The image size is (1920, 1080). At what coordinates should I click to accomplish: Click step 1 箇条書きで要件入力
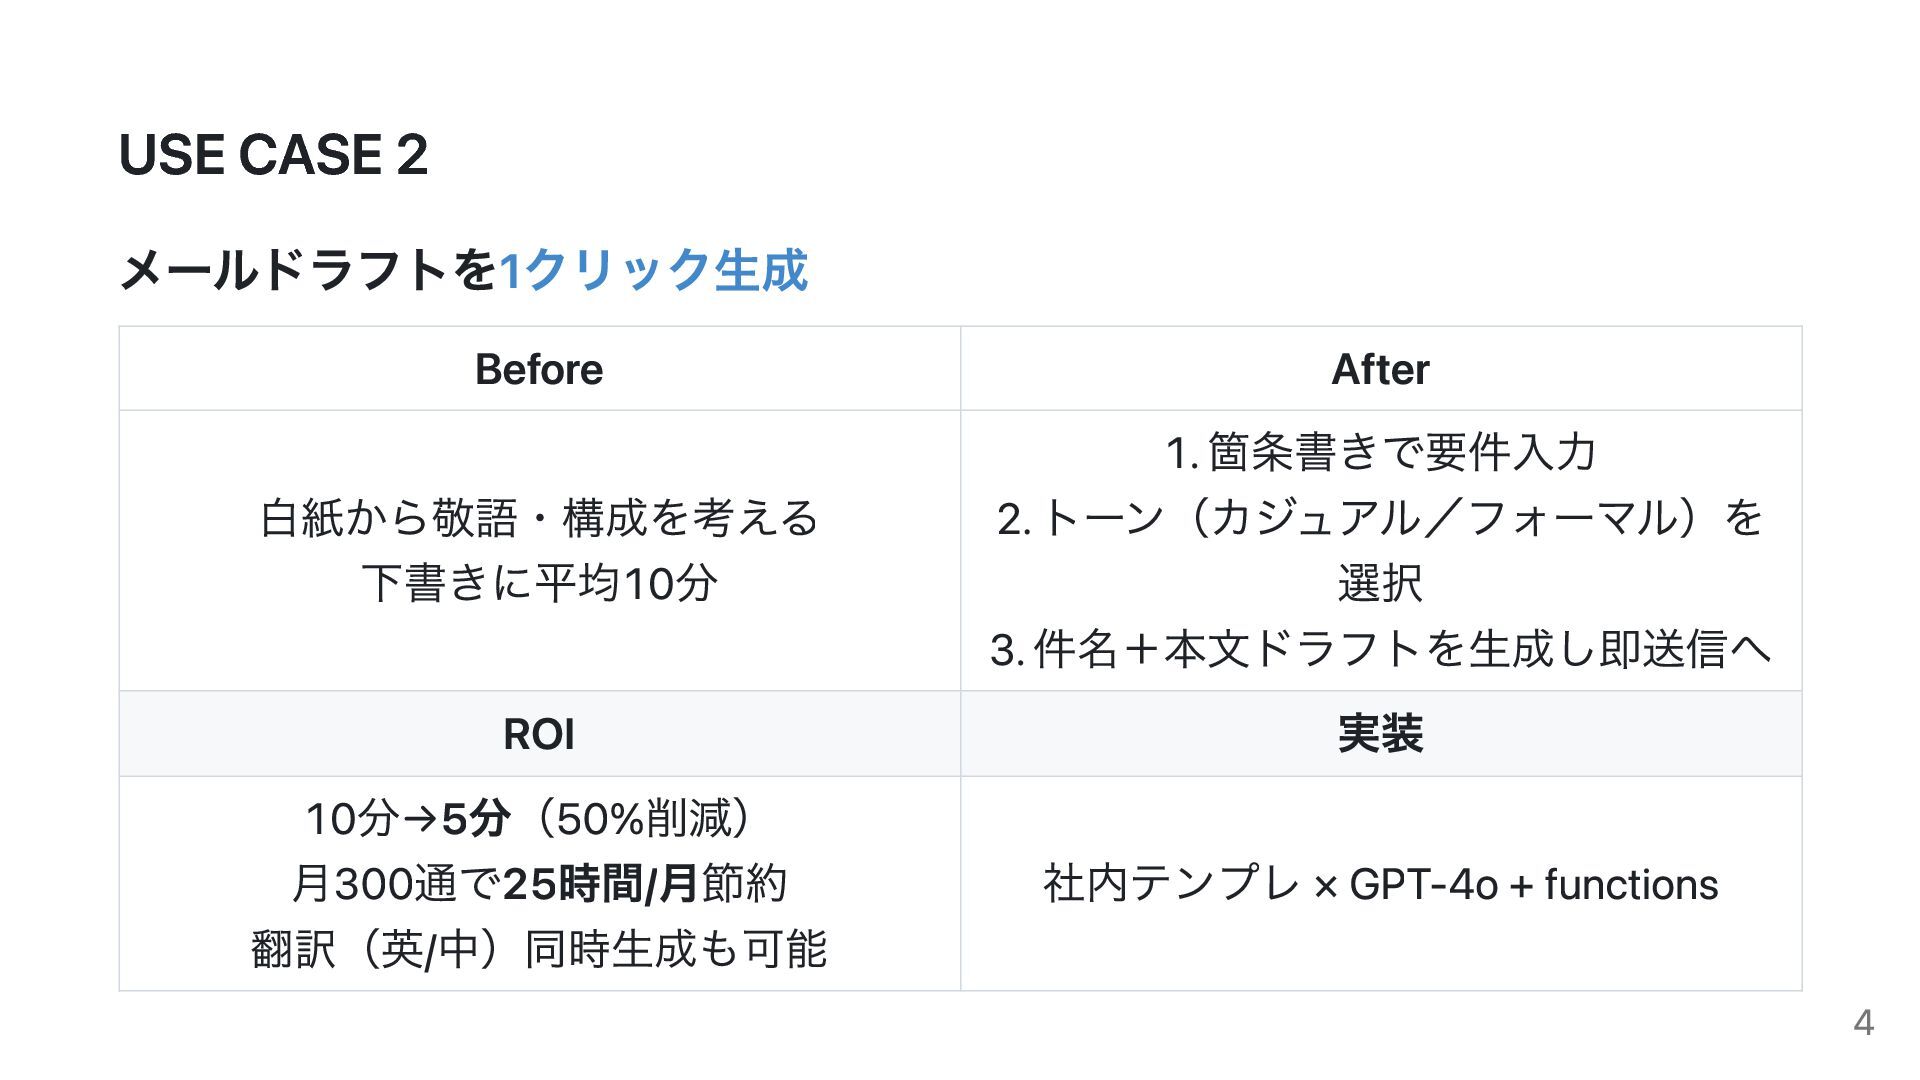pos(1380,452)
